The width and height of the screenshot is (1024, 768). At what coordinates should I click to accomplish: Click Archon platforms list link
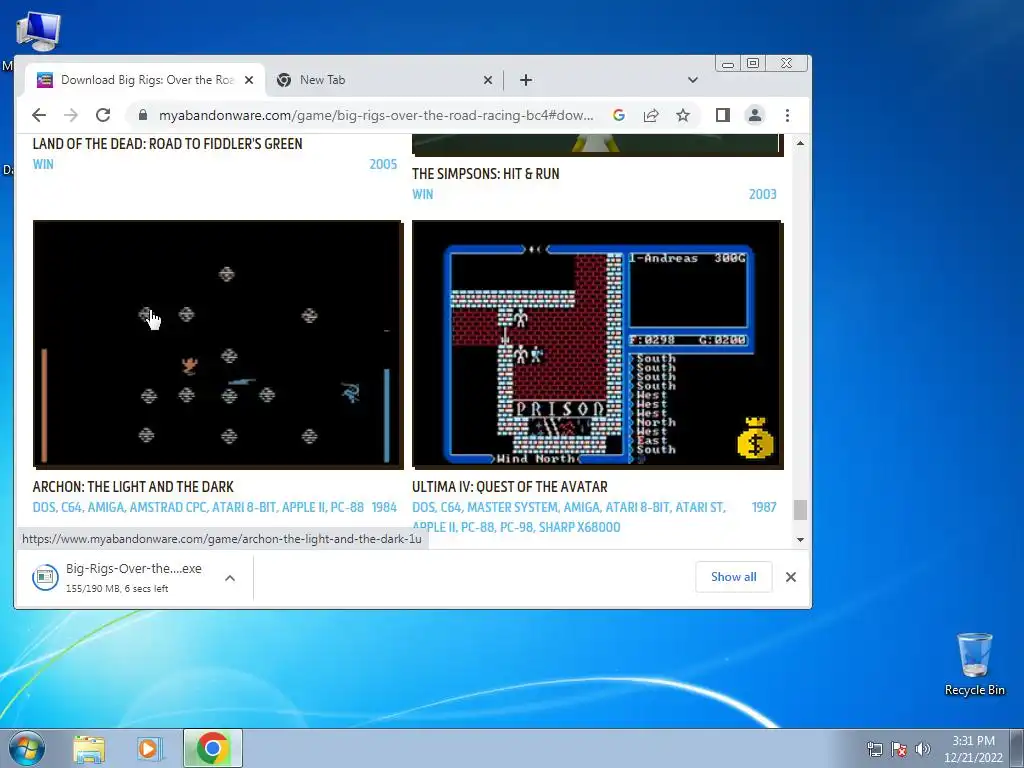pyautogui.click(x=198, y=507)
